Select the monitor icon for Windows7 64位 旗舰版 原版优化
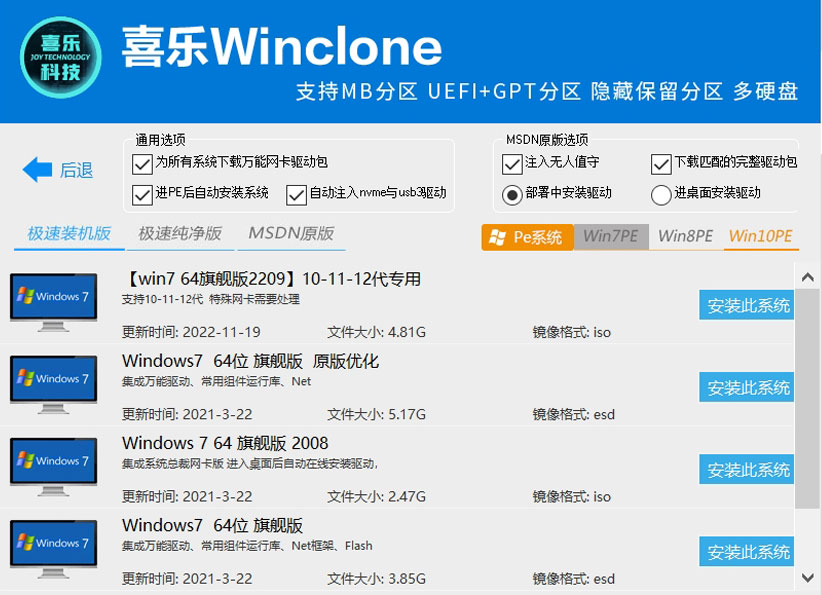 coord(53,385)
